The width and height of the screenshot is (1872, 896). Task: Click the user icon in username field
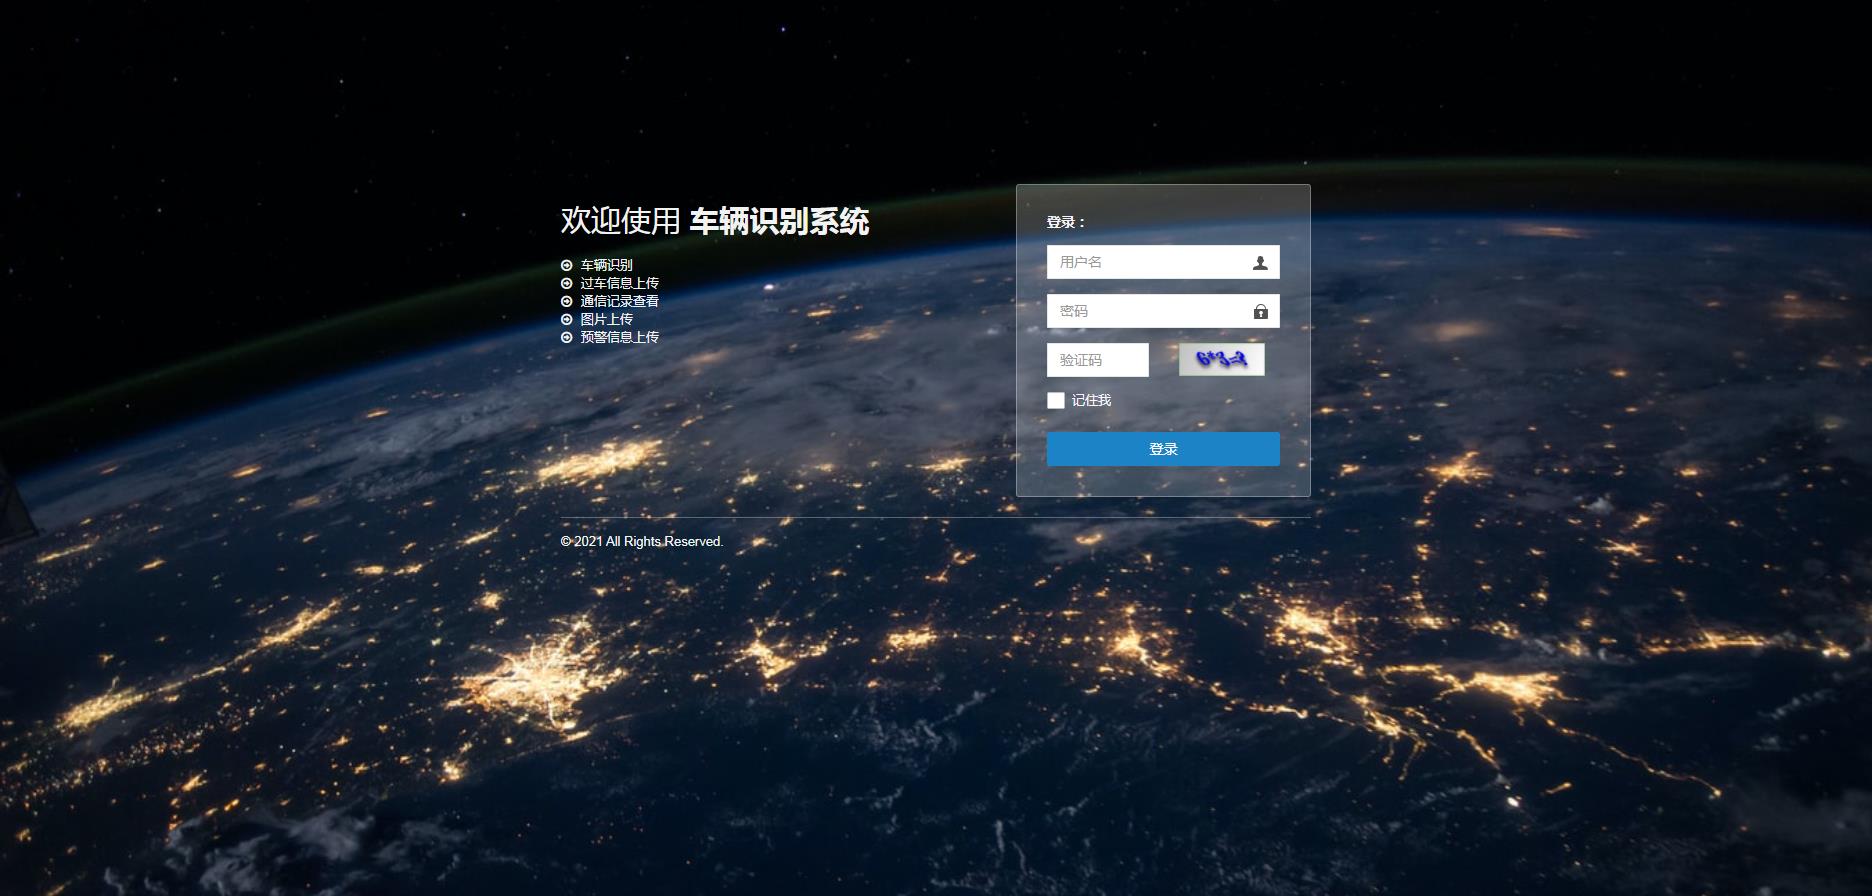point(1260,263)
